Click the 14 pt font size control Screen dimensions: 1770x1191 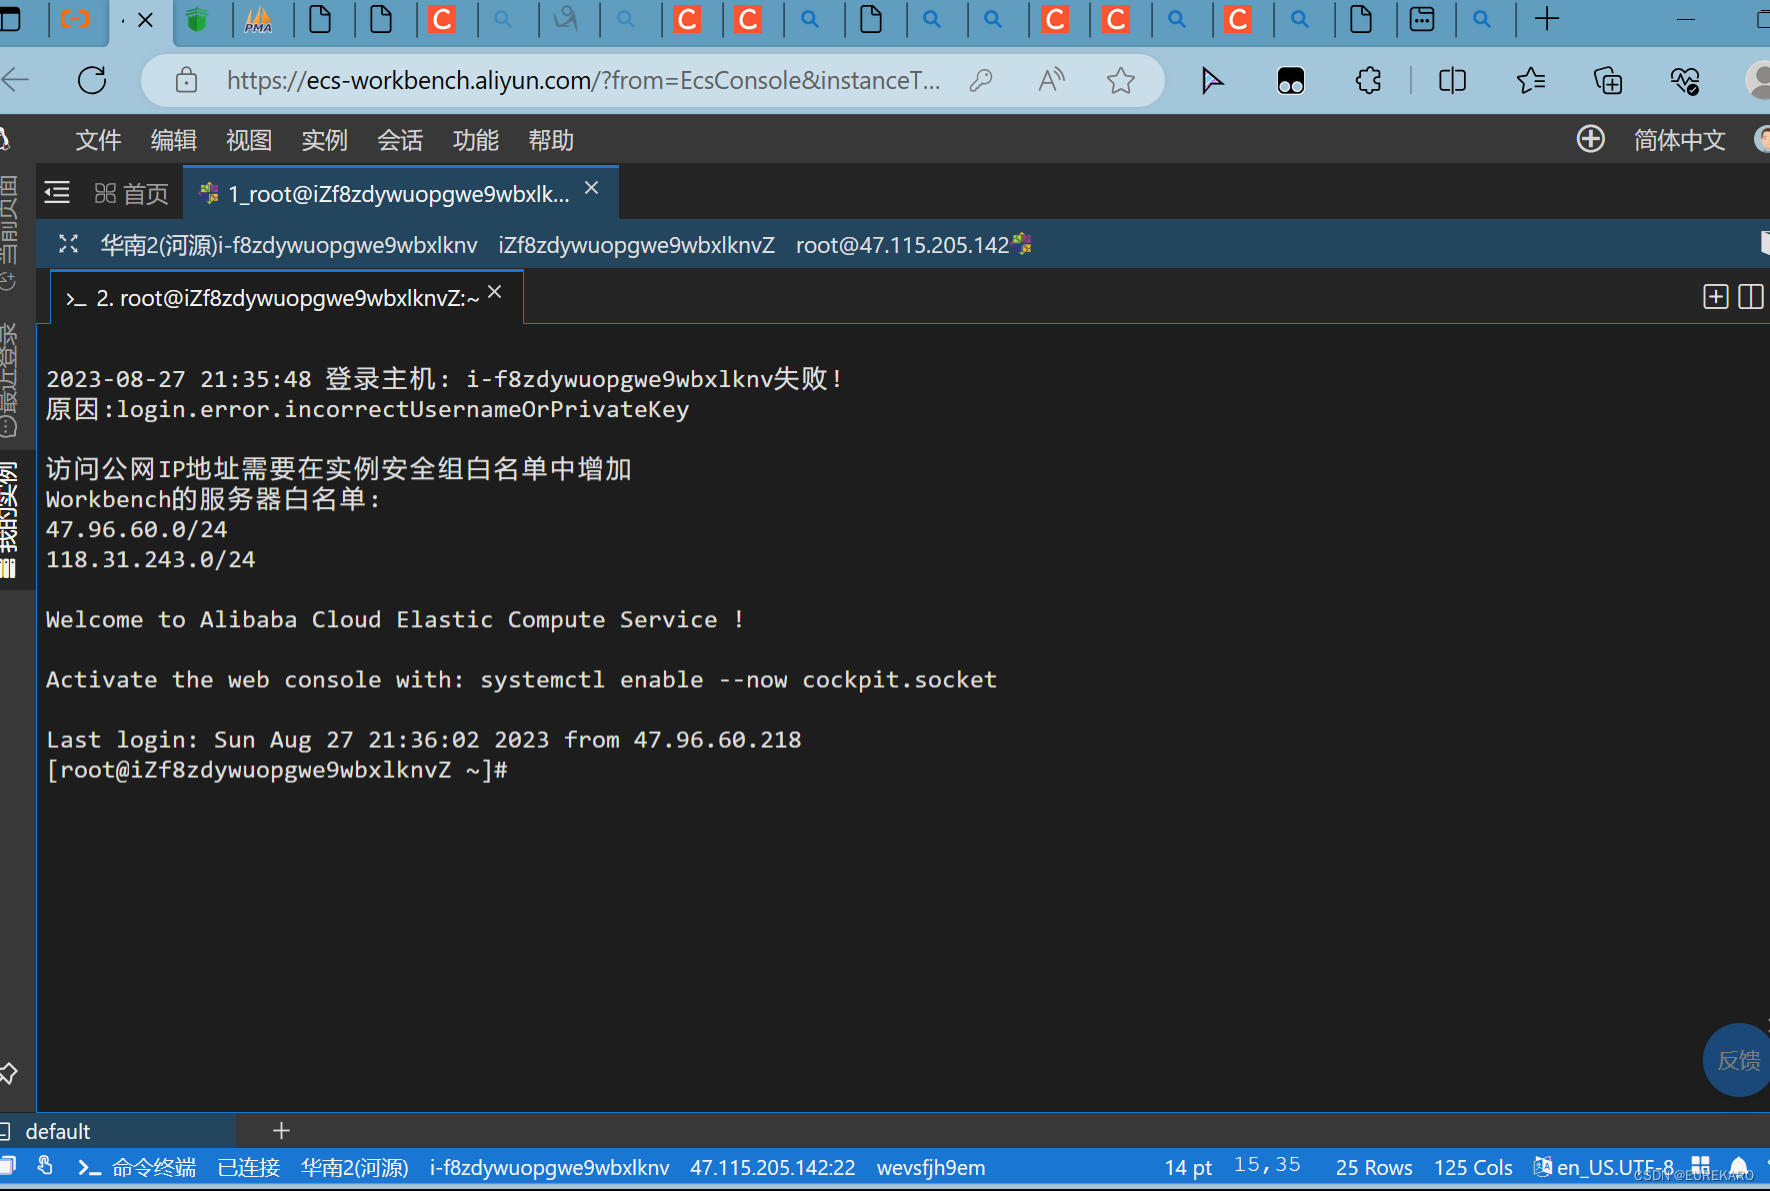(1188, 1166)
